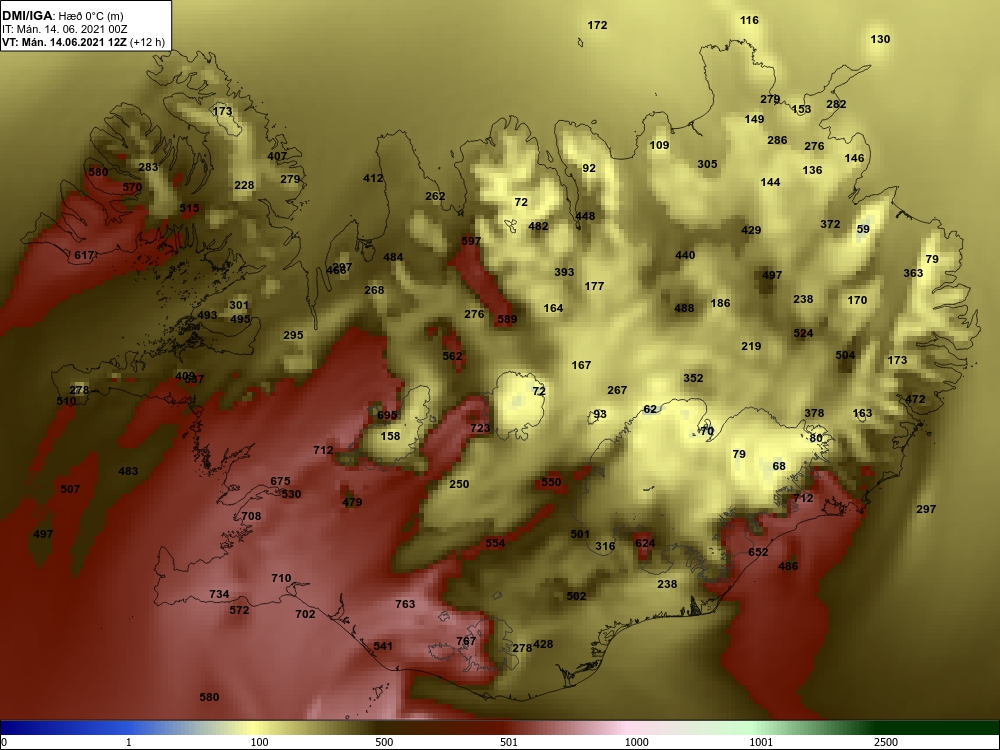Click the 734 height value

(x=219, y=594)
